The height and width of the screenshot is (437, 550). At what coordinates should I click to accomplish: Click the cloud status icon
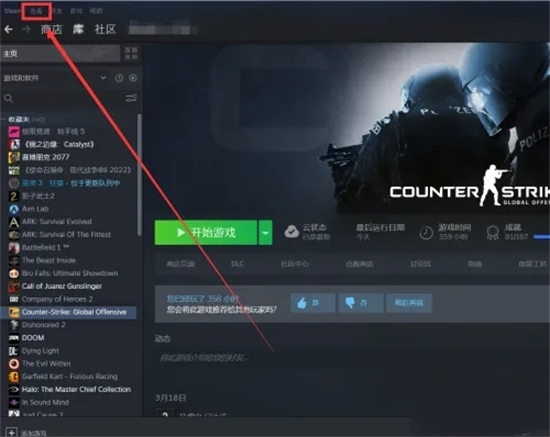tap(291, 232)
